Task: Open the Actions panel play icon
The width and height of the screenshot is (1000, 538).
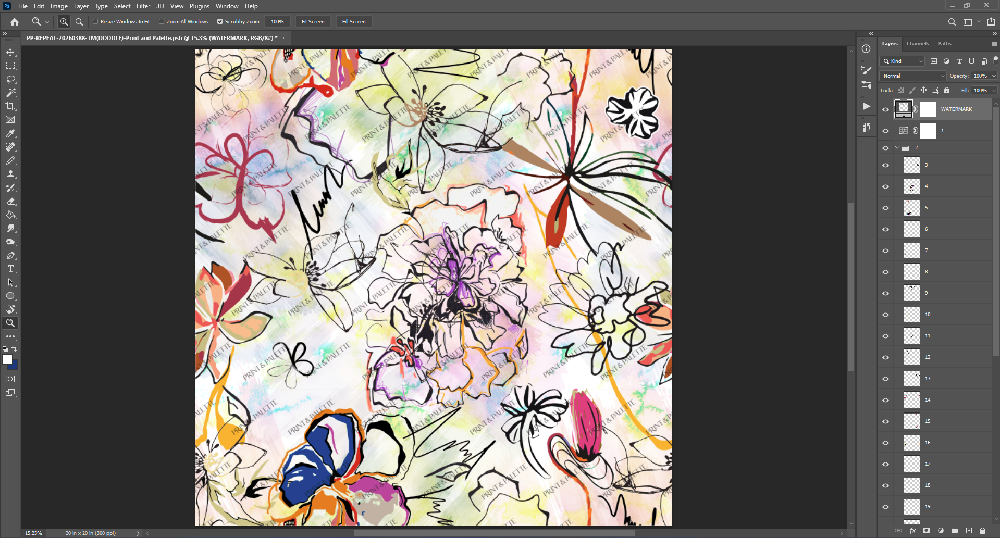Action: point(865,106)
